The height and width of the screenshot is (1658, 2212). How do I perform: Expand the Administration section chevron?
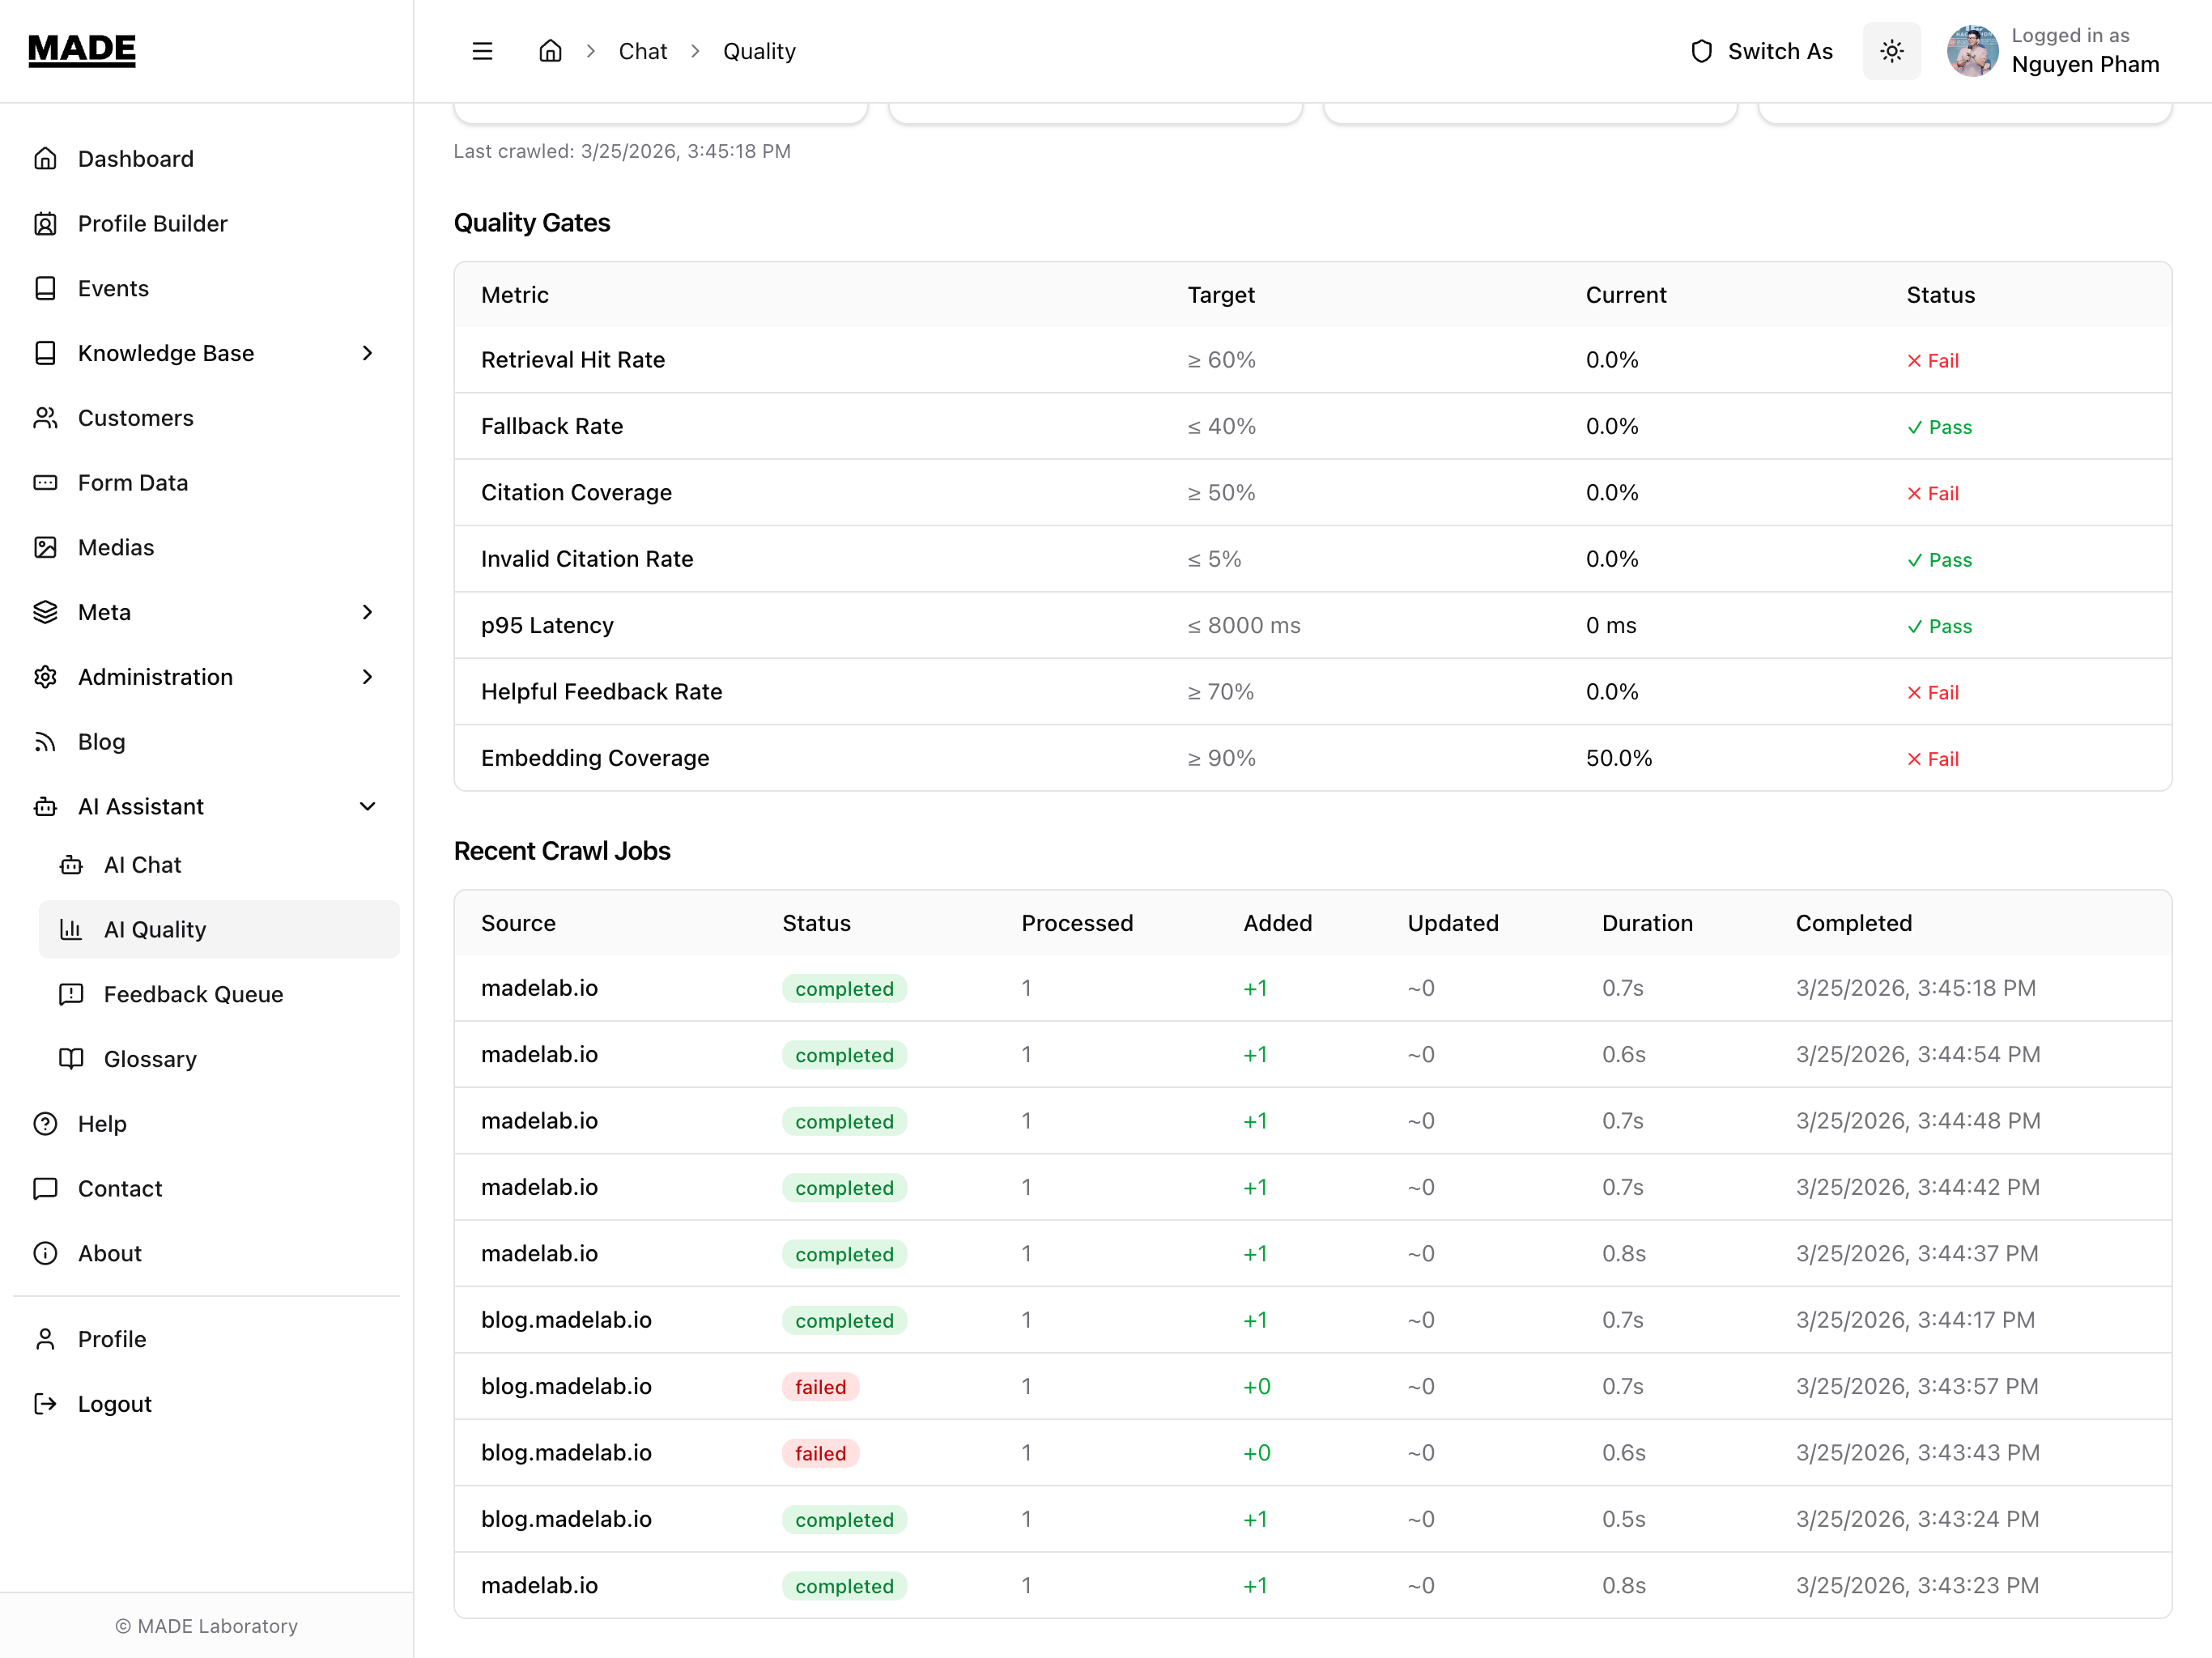(367, 677)
